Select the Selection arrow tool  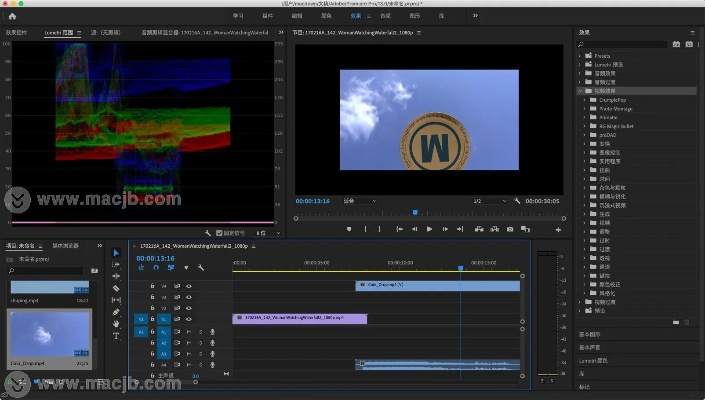click(x=116, y=253)
